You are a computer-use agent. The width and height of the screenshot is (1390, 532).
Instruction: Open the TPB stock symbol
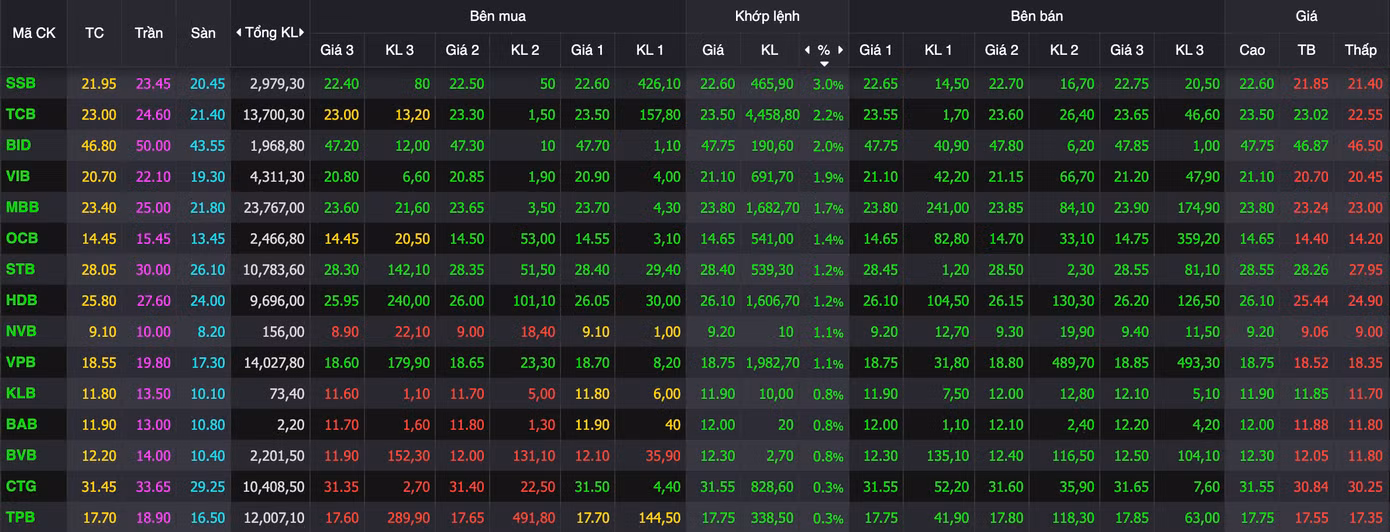pyautogui.click(x=20, y=517)
